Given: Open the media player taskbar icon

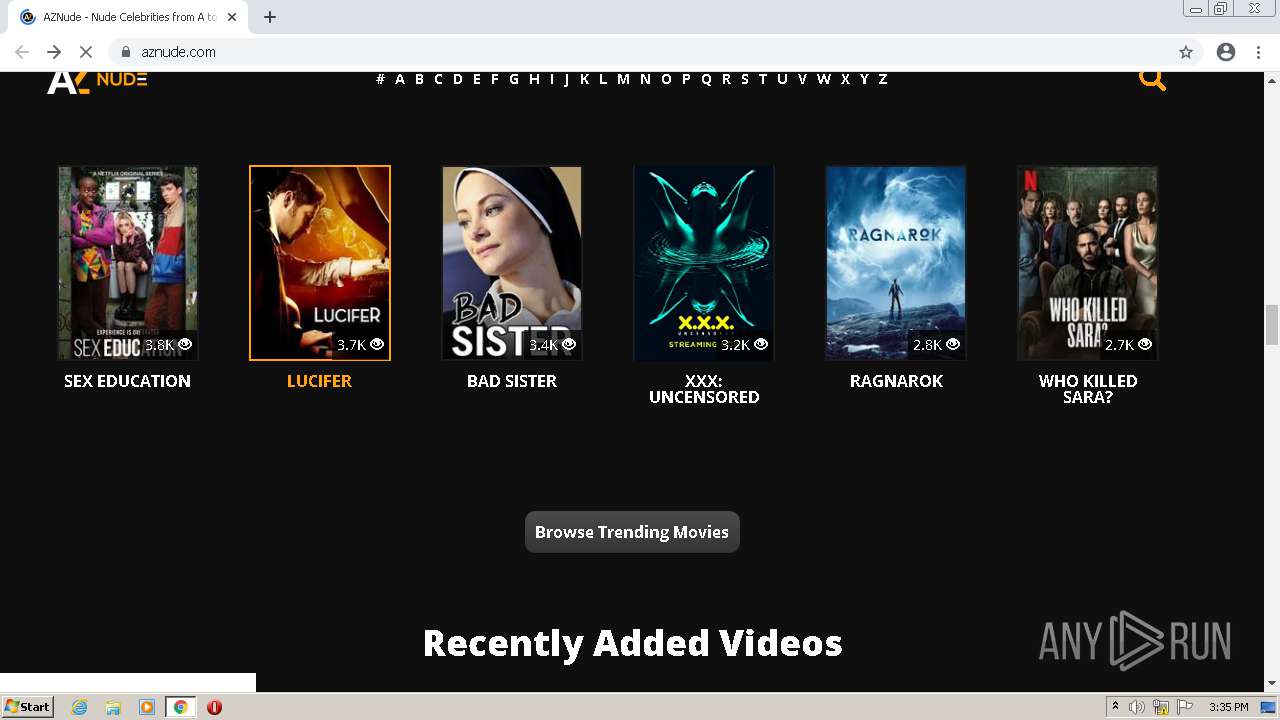Looking at the screenshot, I should click(146, 707).
